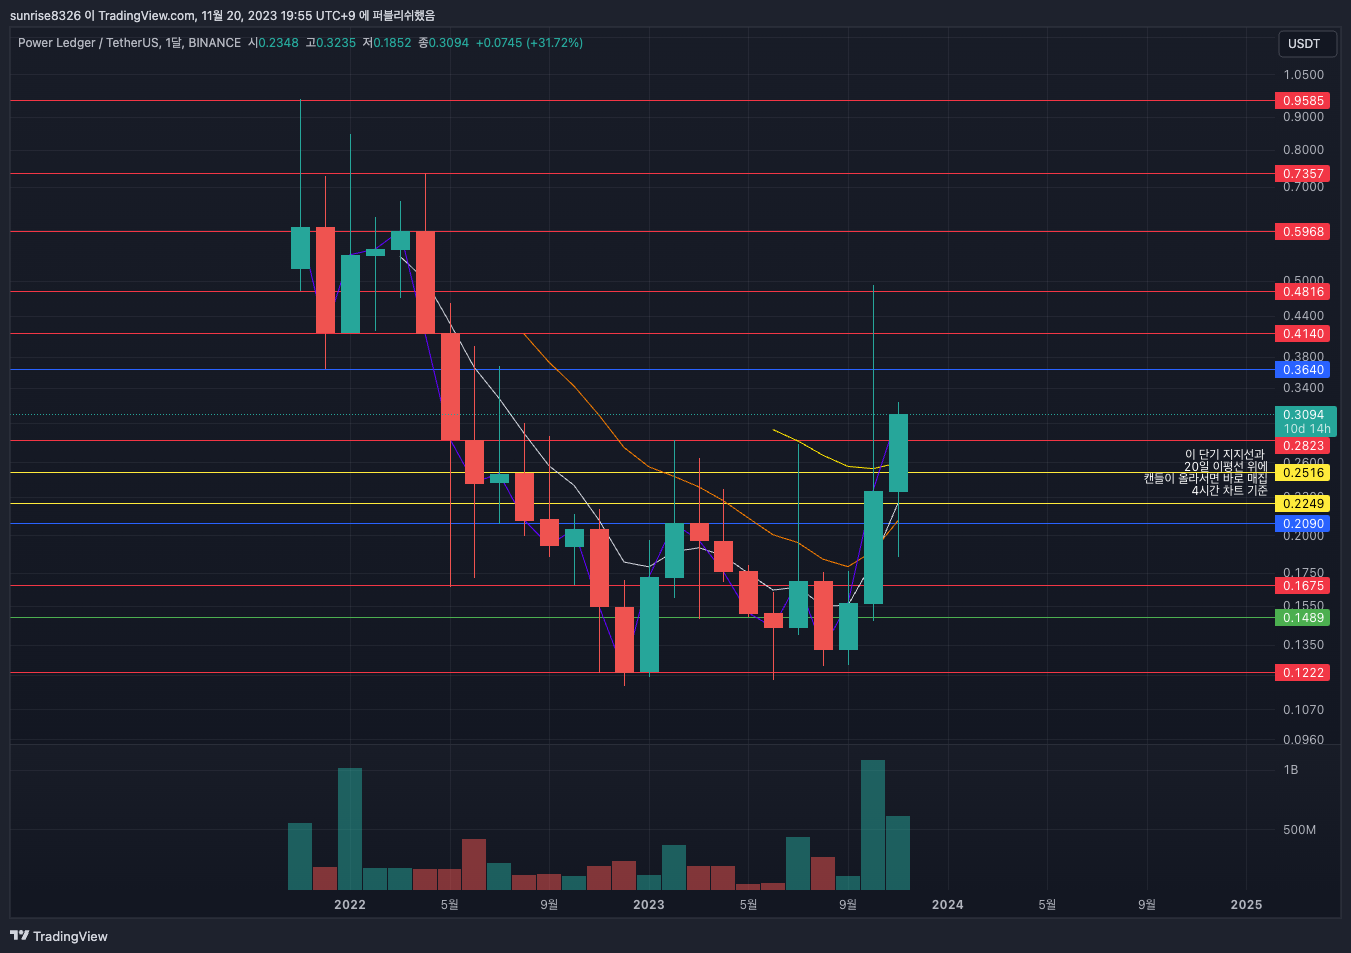The width and height of the screenshot is (1351, 953).
Task: Click the current price 0.3094 label
Action: tap(1303, 415)
